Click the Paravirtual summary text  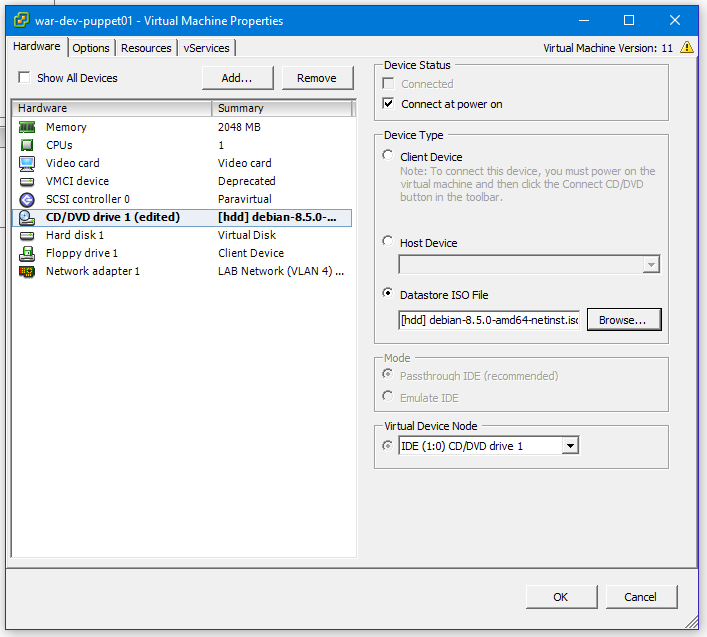(x=245, y=199)
